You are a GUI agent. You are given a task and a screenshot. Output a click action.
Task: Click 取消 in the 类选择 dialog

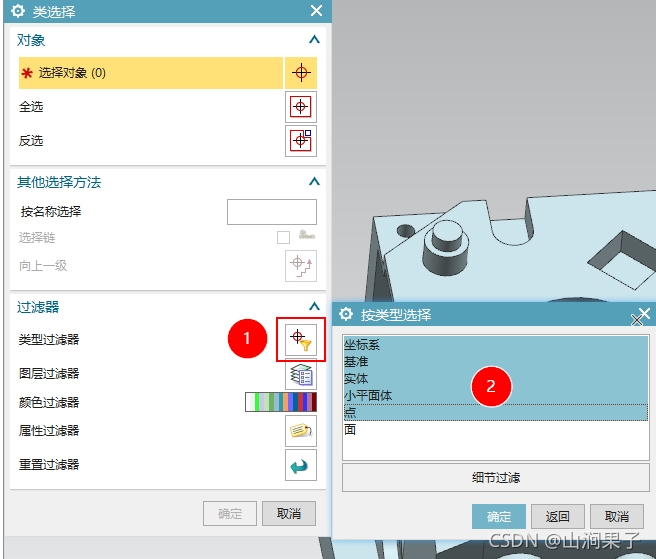(289, 513)
